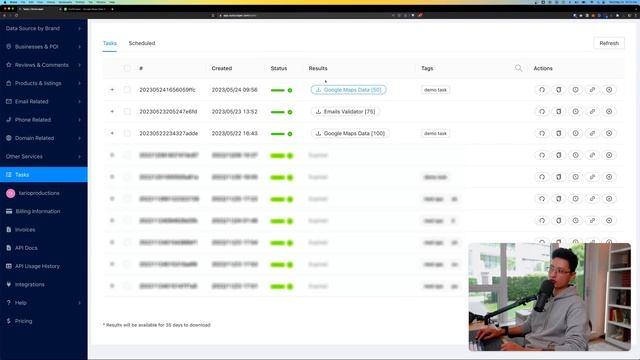
Task: Rerun the Google Maps Data [100] task
Action: point(542,133)
